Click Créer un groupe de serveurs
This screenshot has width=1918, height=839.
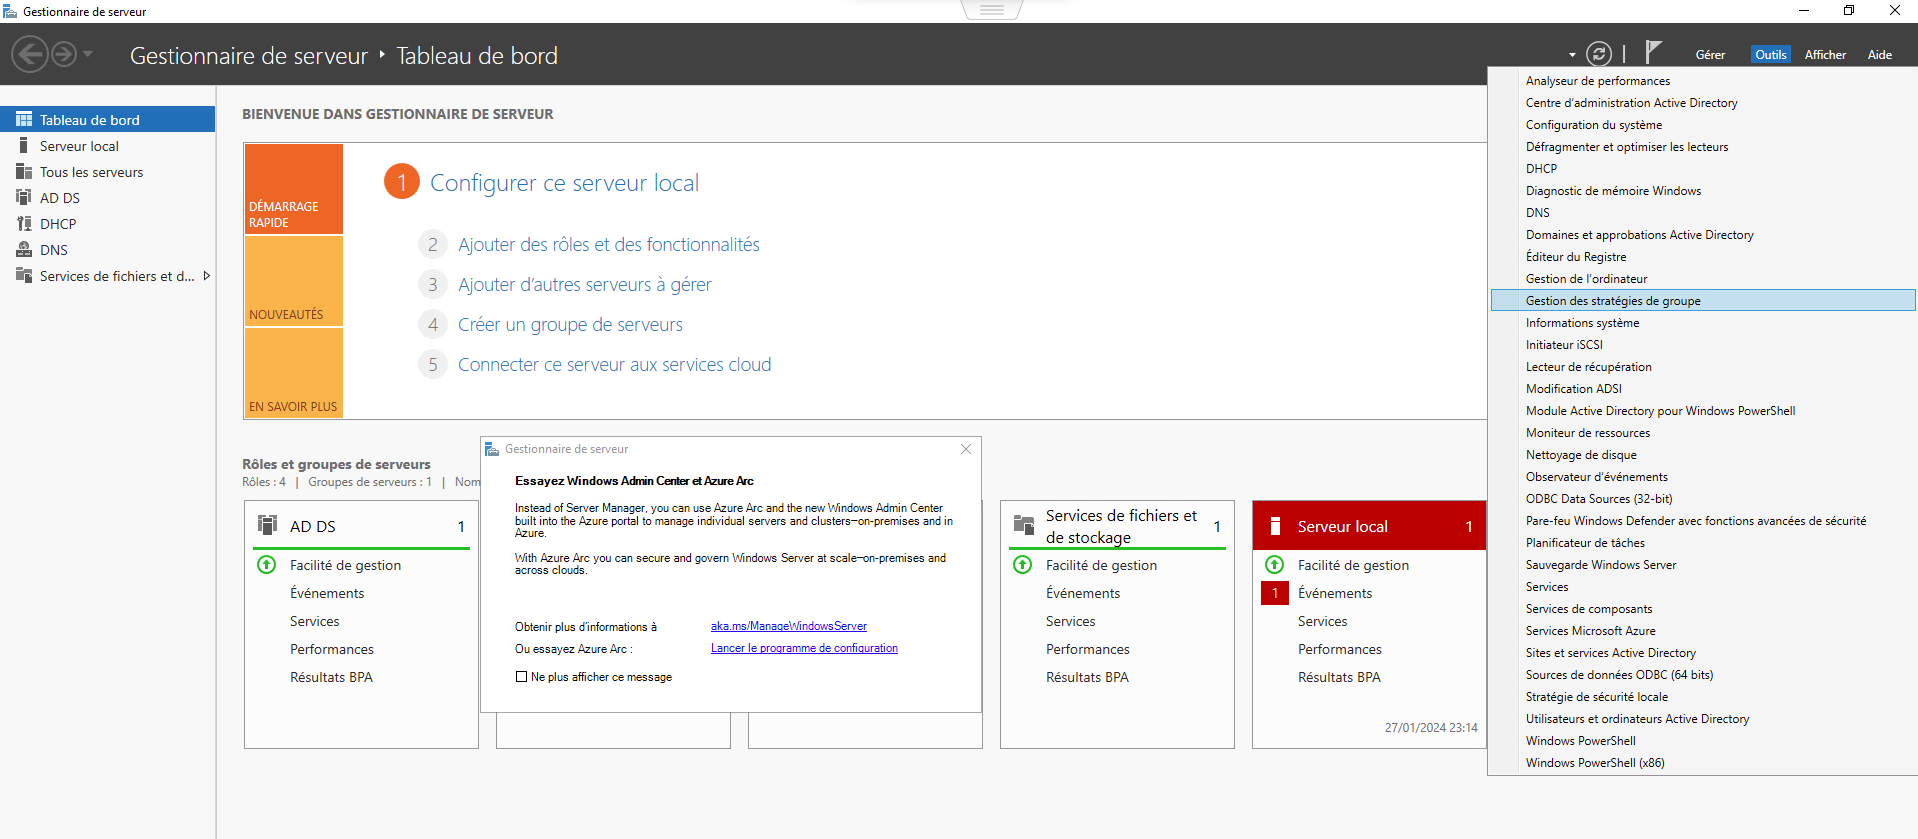pos(570,325)
